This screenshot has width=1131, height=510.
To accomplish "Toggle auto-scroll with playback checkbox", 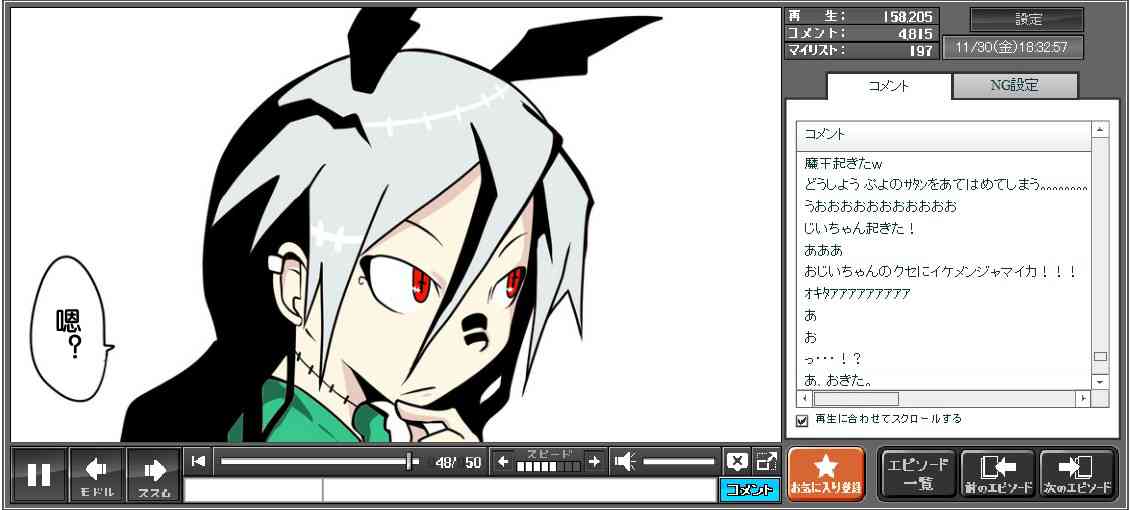I will click(801, 421).
